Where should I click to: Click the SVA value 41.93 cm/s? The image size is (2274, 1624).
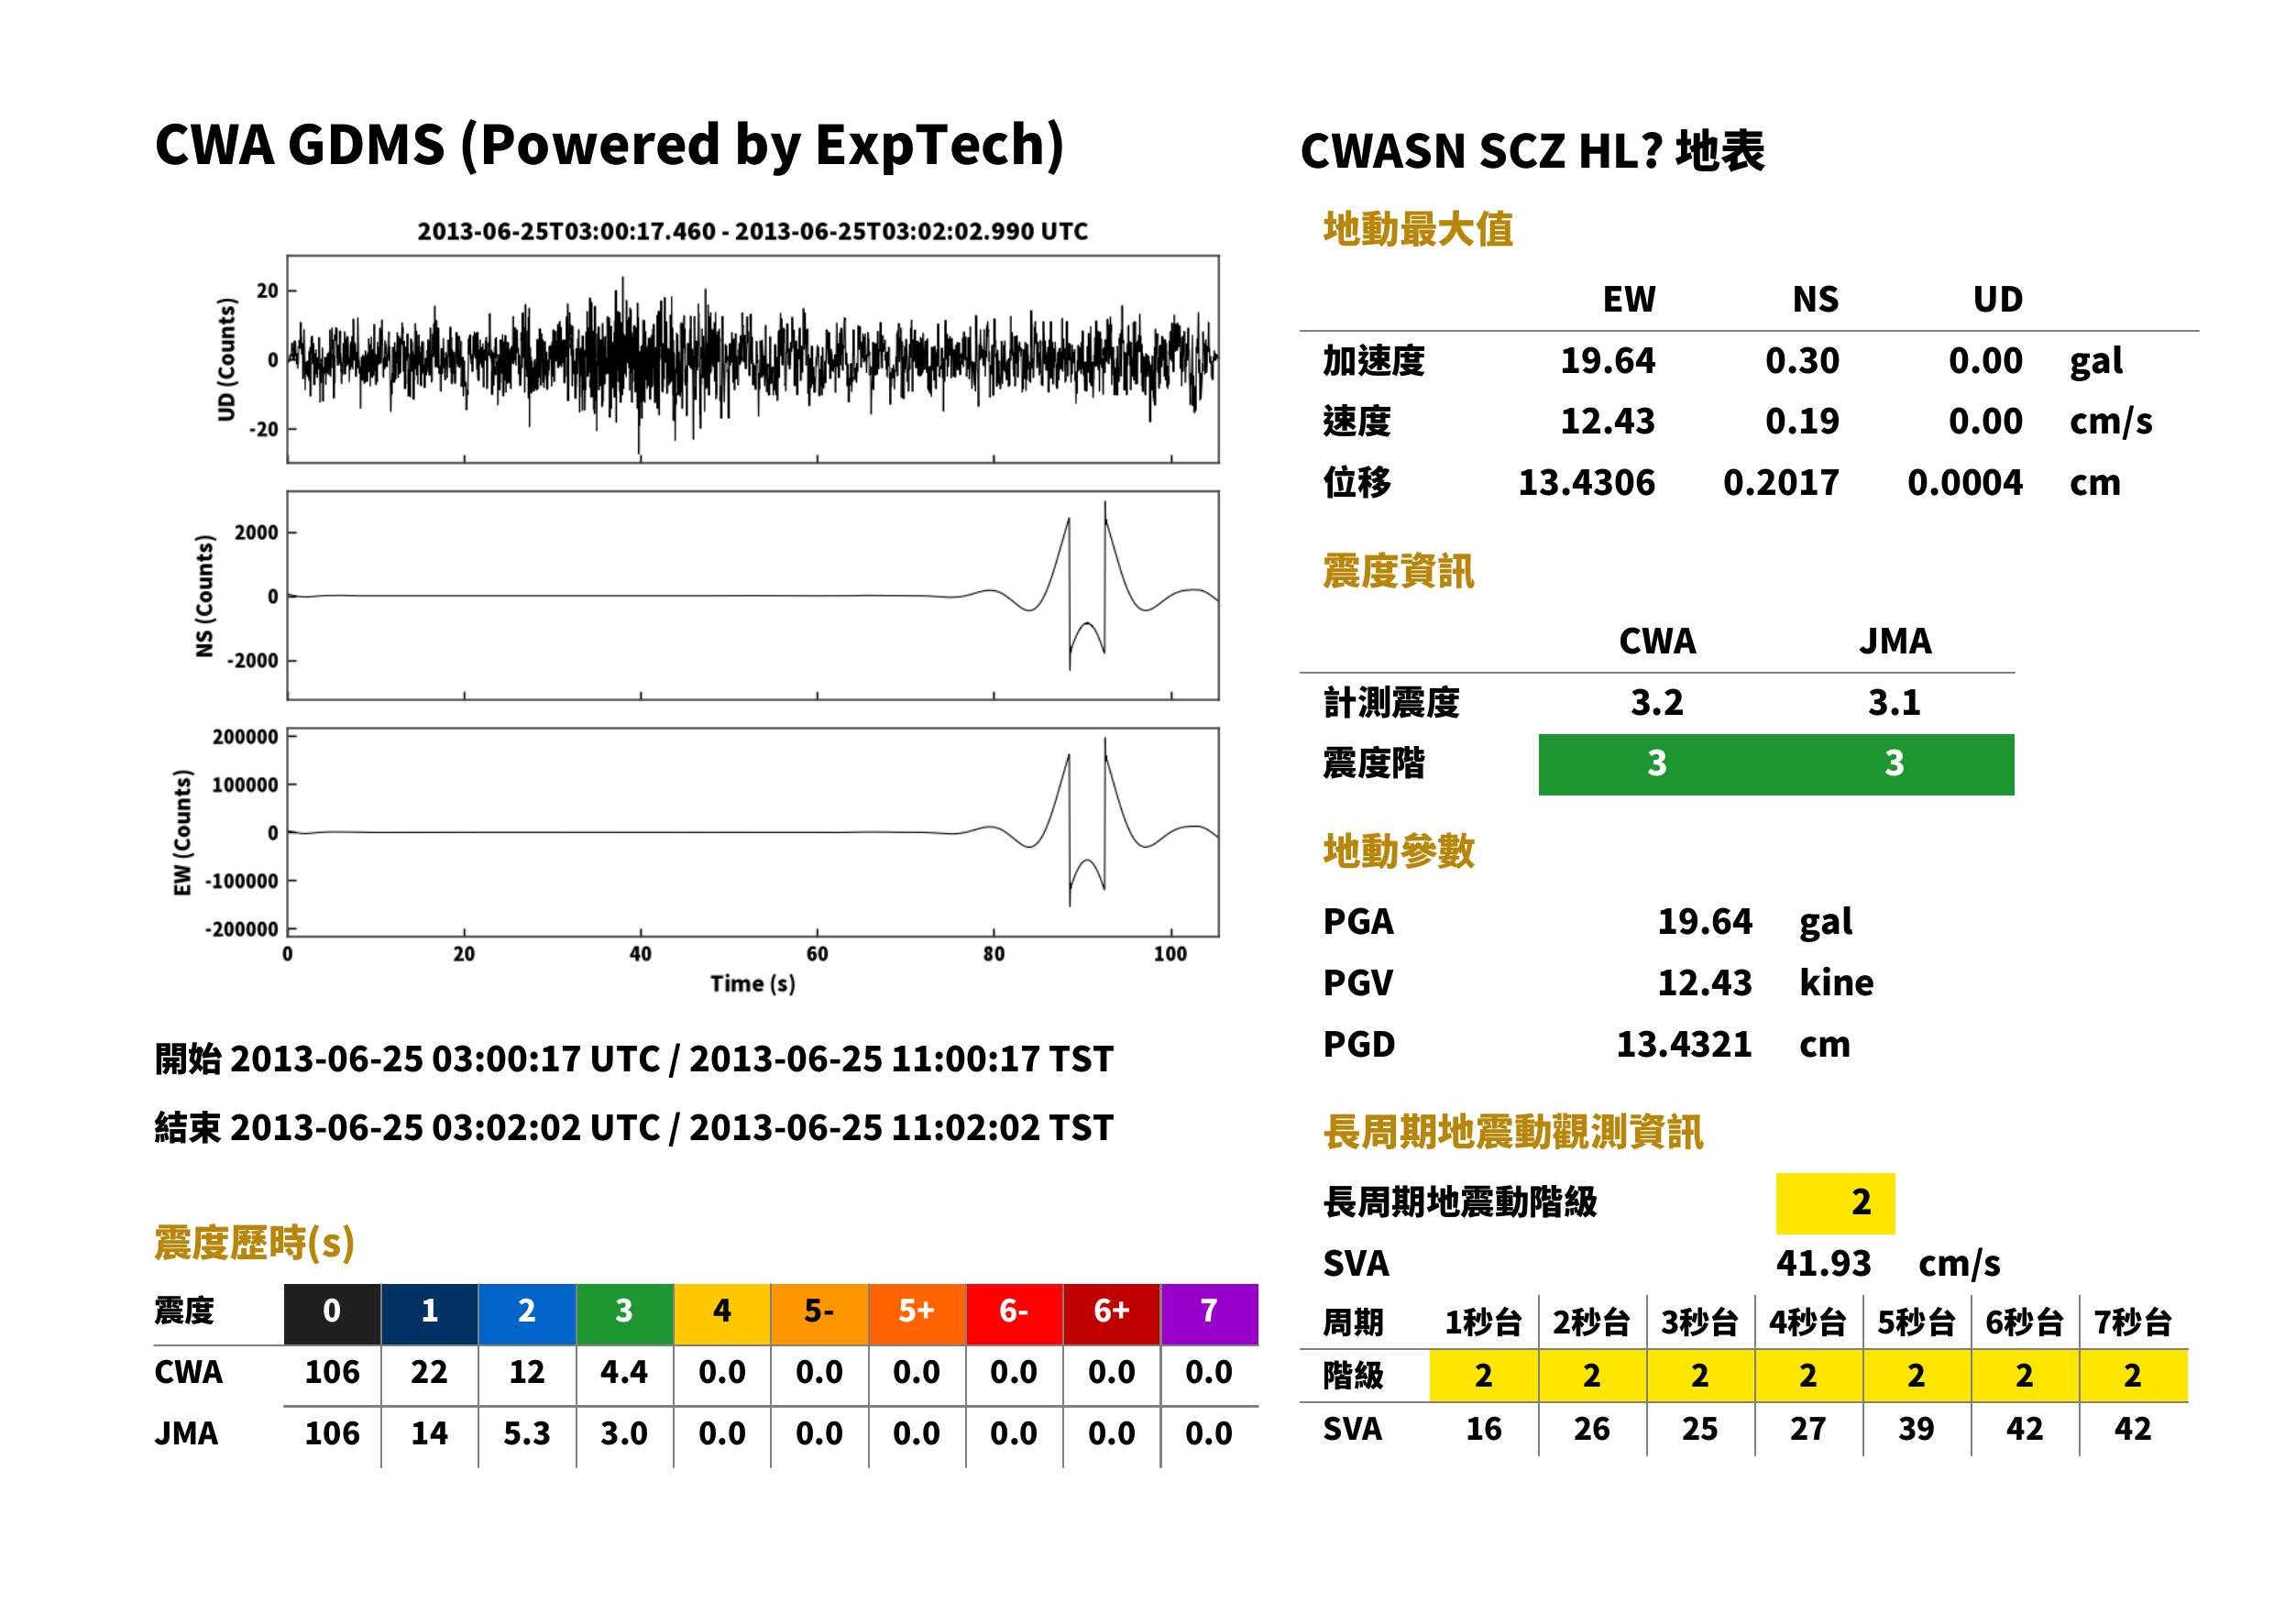coord(1888,1264)
